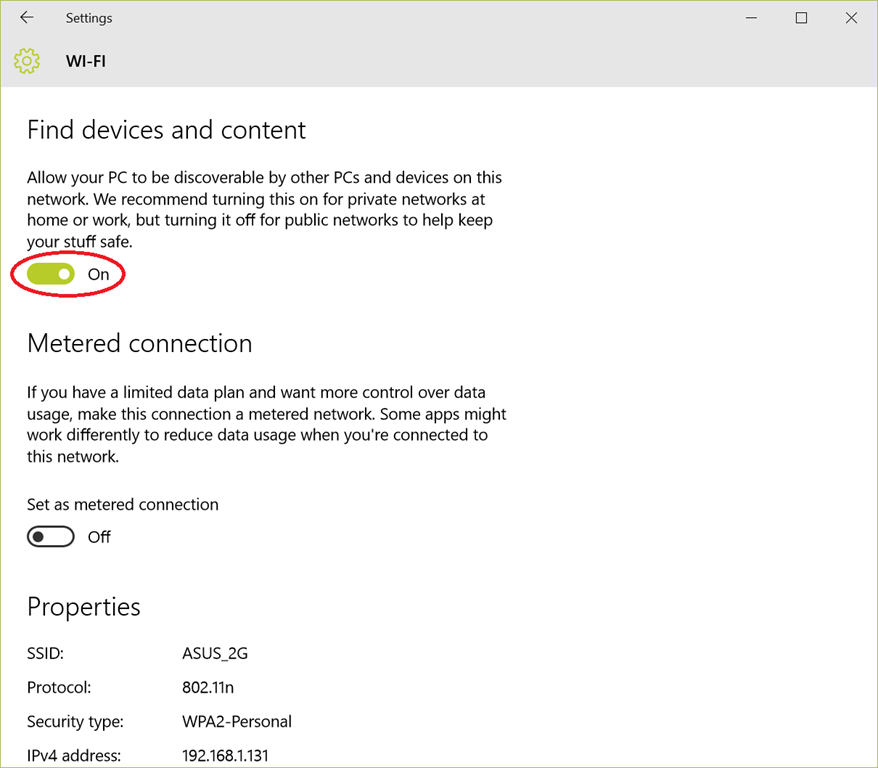Click the Settings window title text
The height and width of the screenshot is (768, 878).
[x=89, y=18]
